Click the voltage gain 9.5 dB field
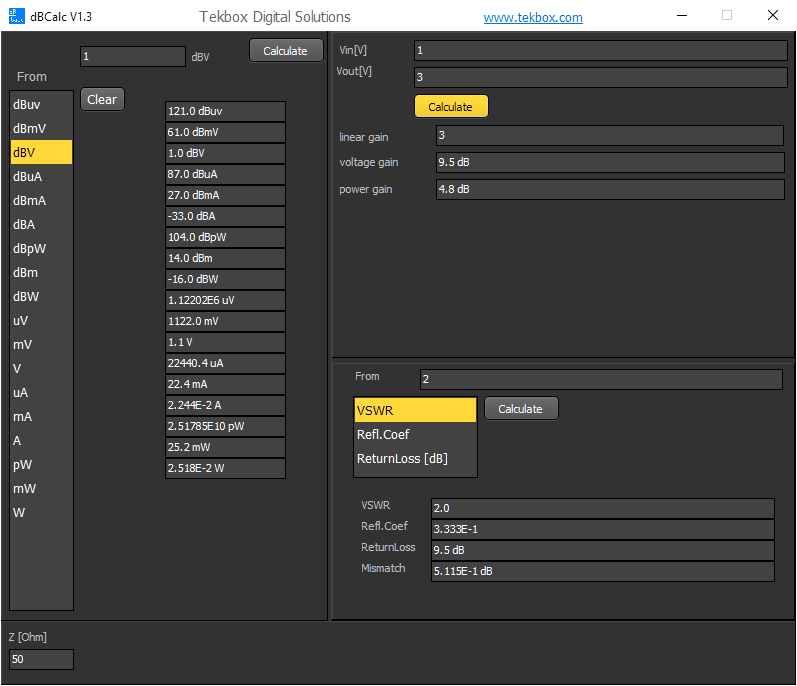 [x=610, y=162]
